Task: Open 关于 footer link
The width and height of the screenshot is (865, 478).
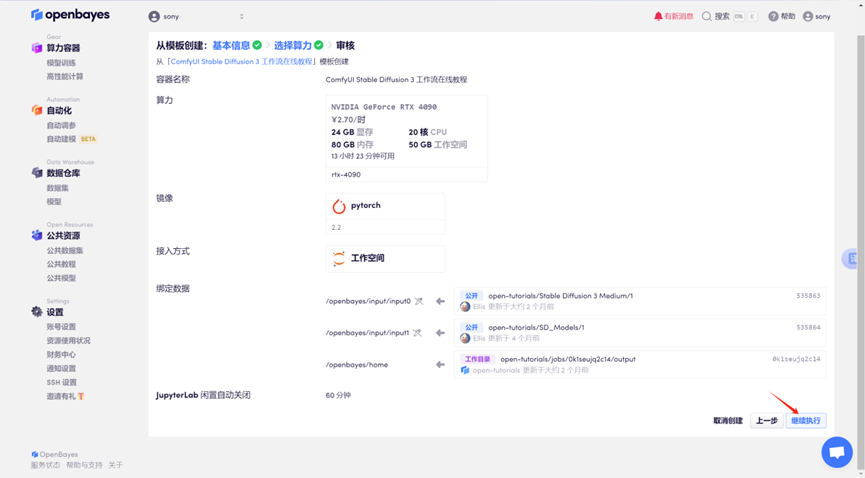Action: pyautogui.click(x=115, y=465)
